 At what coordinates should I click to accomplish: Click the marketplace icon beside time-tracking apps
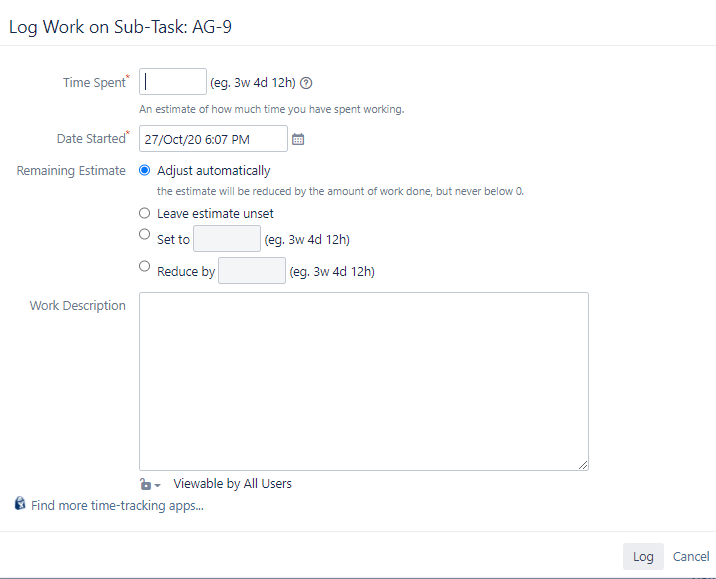point(20,503)
